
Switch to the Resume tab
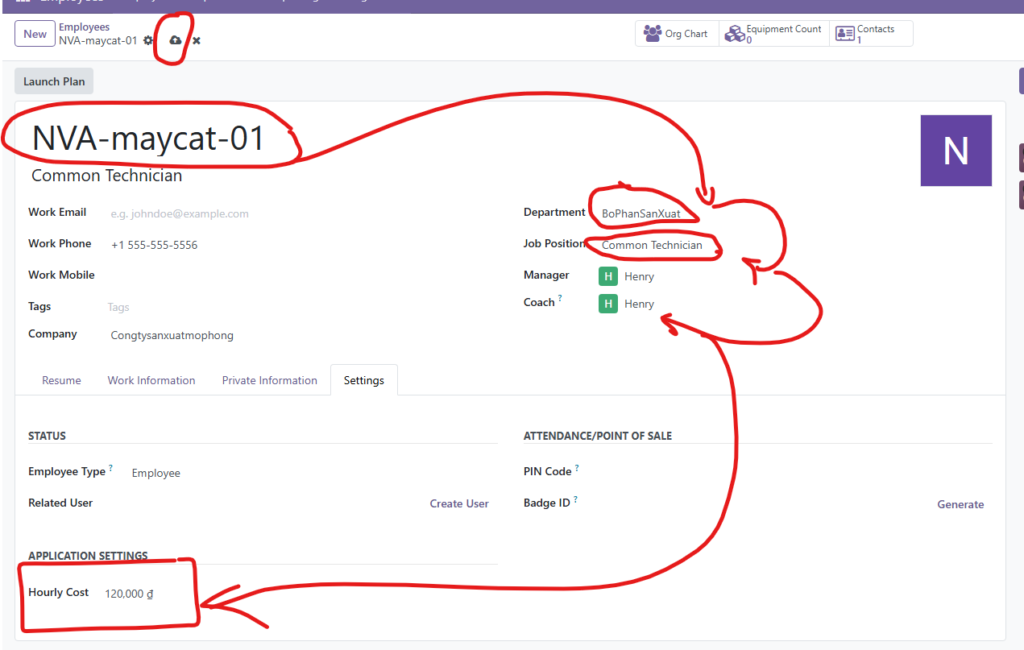point(61,380)
